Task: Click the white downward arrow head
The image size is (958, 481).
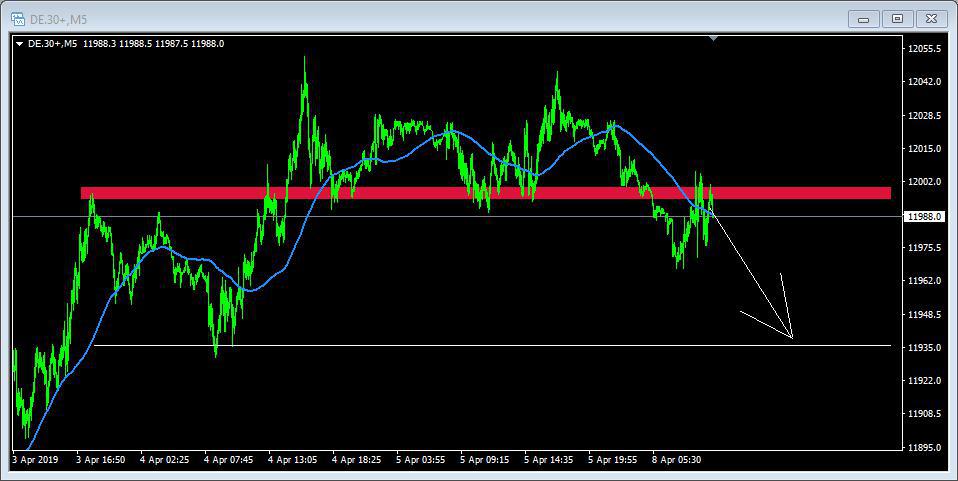Action: (790, 336)
